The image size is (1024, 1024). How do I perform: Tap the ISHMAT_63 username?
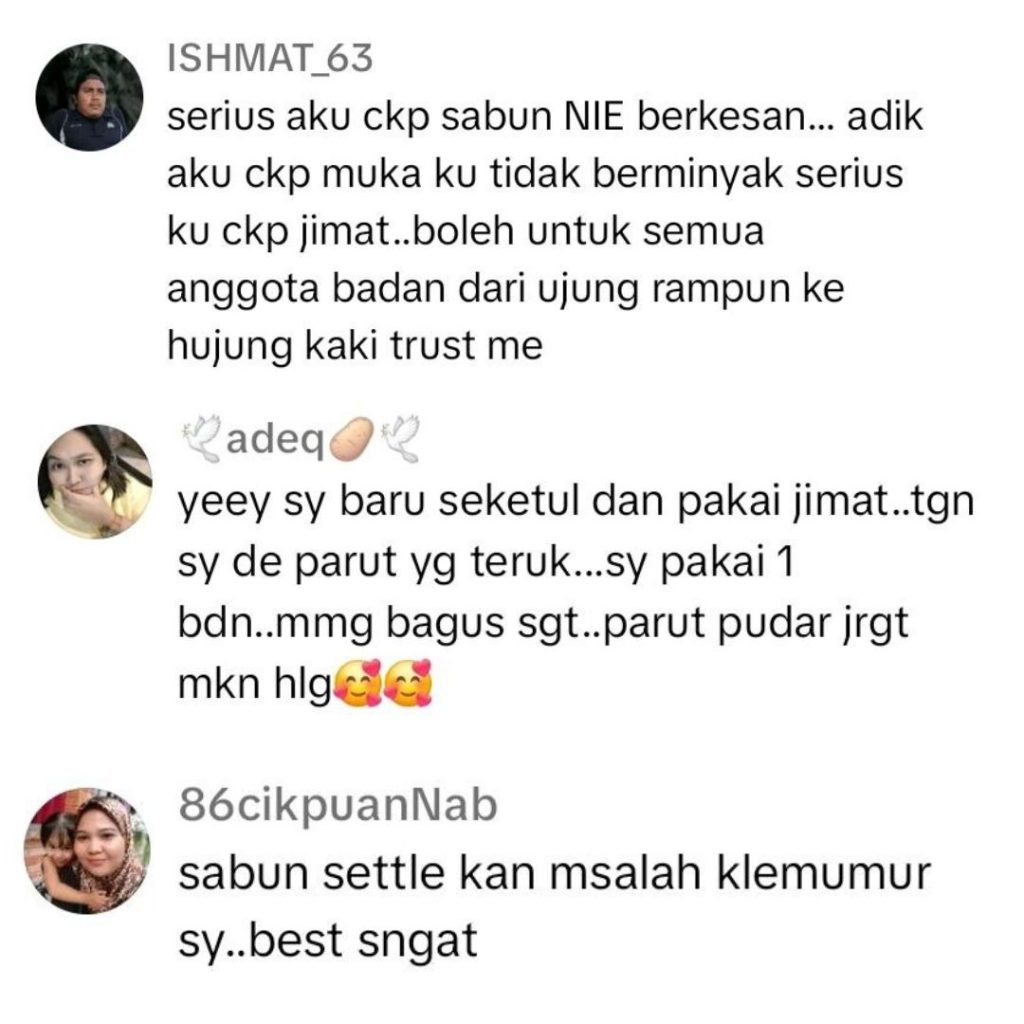point(270,58)
